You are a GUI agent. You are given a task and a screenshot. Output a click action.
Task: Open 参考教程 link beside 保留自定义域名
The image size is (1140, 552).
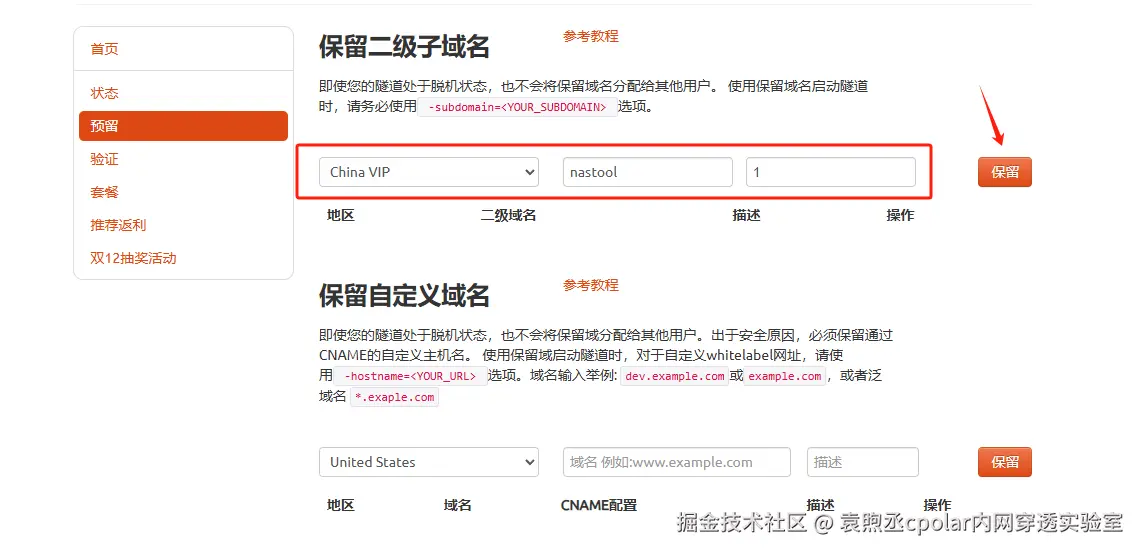[x=590, y=285]
